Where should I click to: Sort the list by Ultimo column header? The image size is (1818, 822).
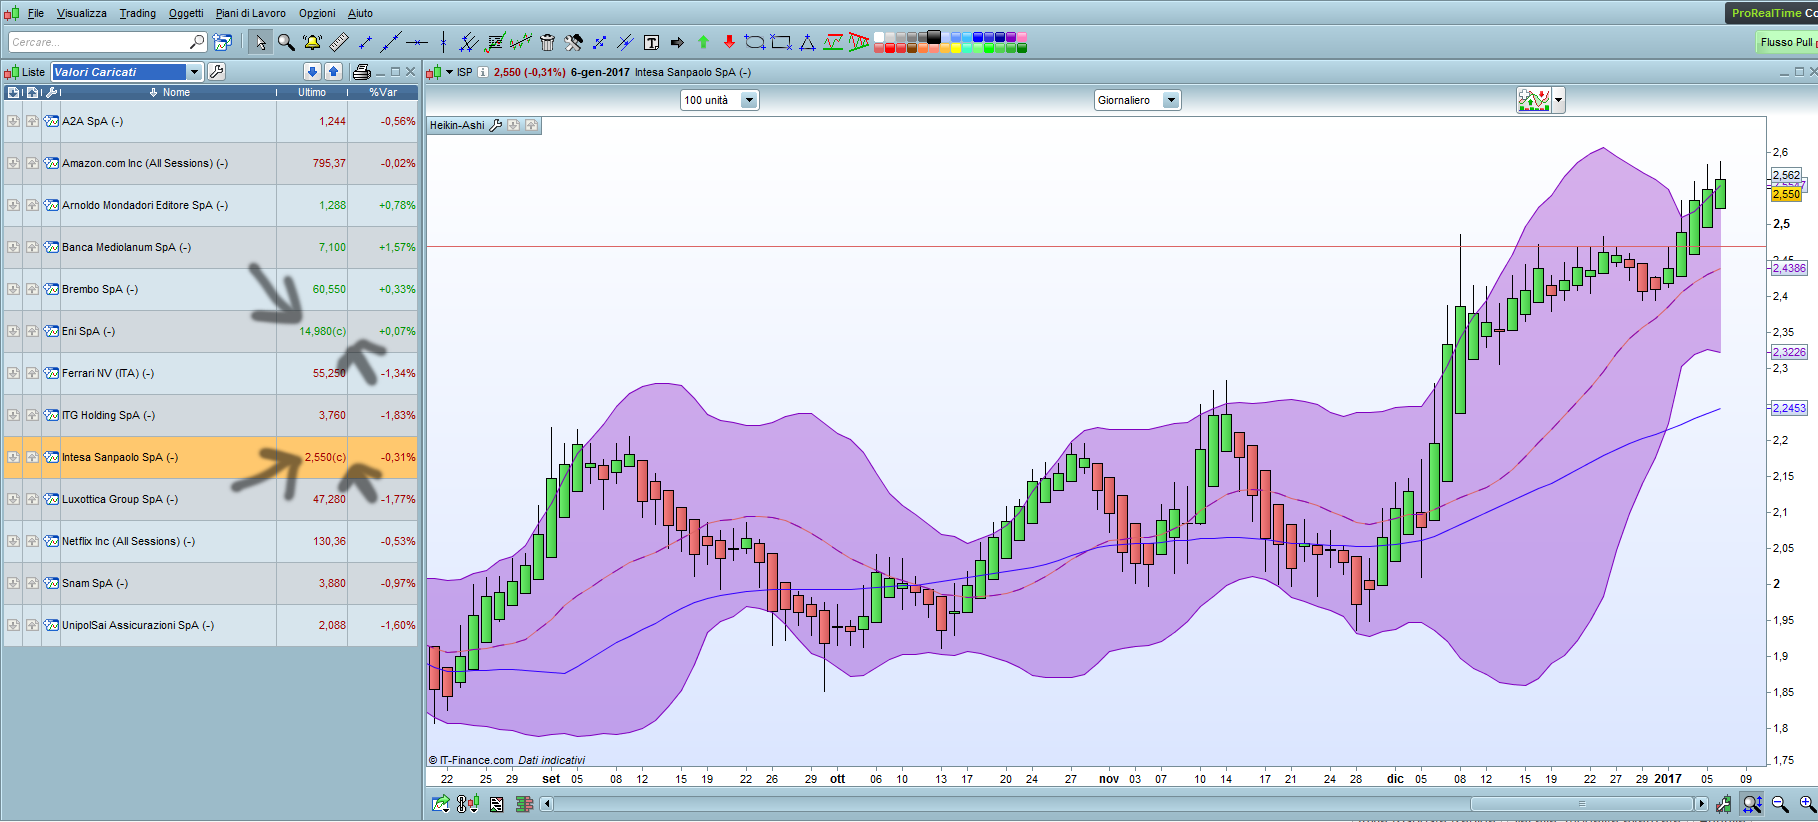(x=312, y=92)
